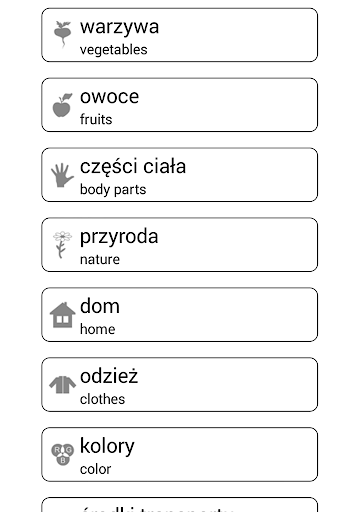Tap the radish vegetables icon
This screenshot has width=360, height=512.
click(62, 35)
